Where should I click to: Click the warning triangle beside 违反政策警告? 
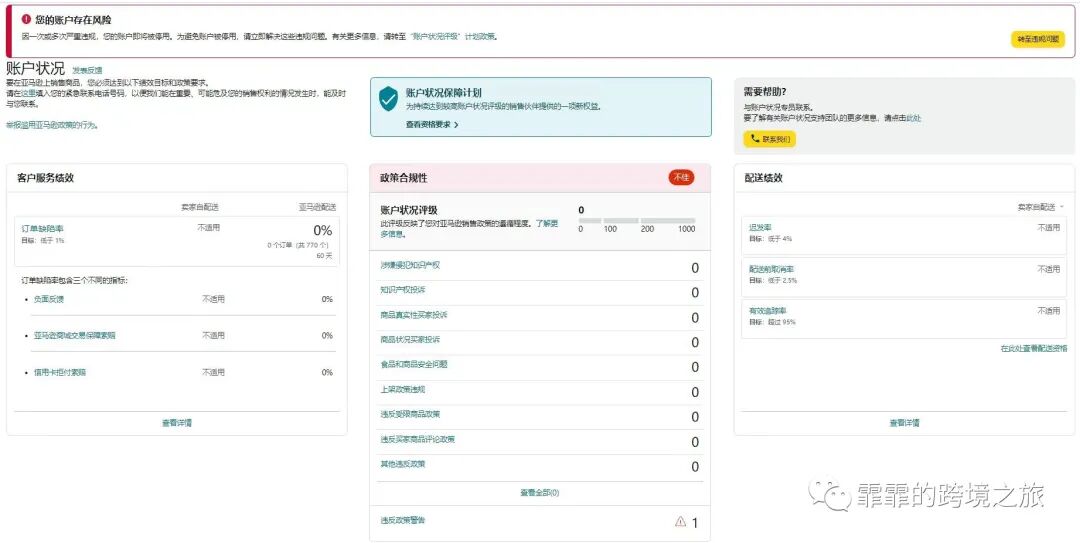click(681, 522)
